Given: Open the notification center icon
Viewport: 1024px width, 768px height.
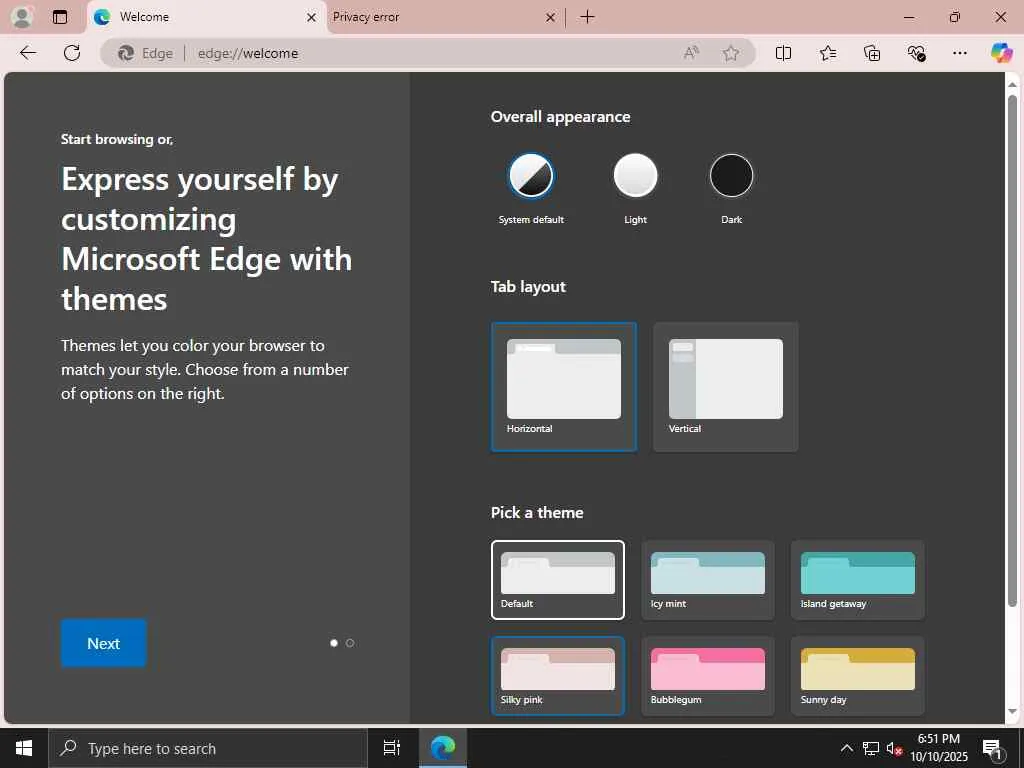Looking at the screenshot, I should point(992,749).
